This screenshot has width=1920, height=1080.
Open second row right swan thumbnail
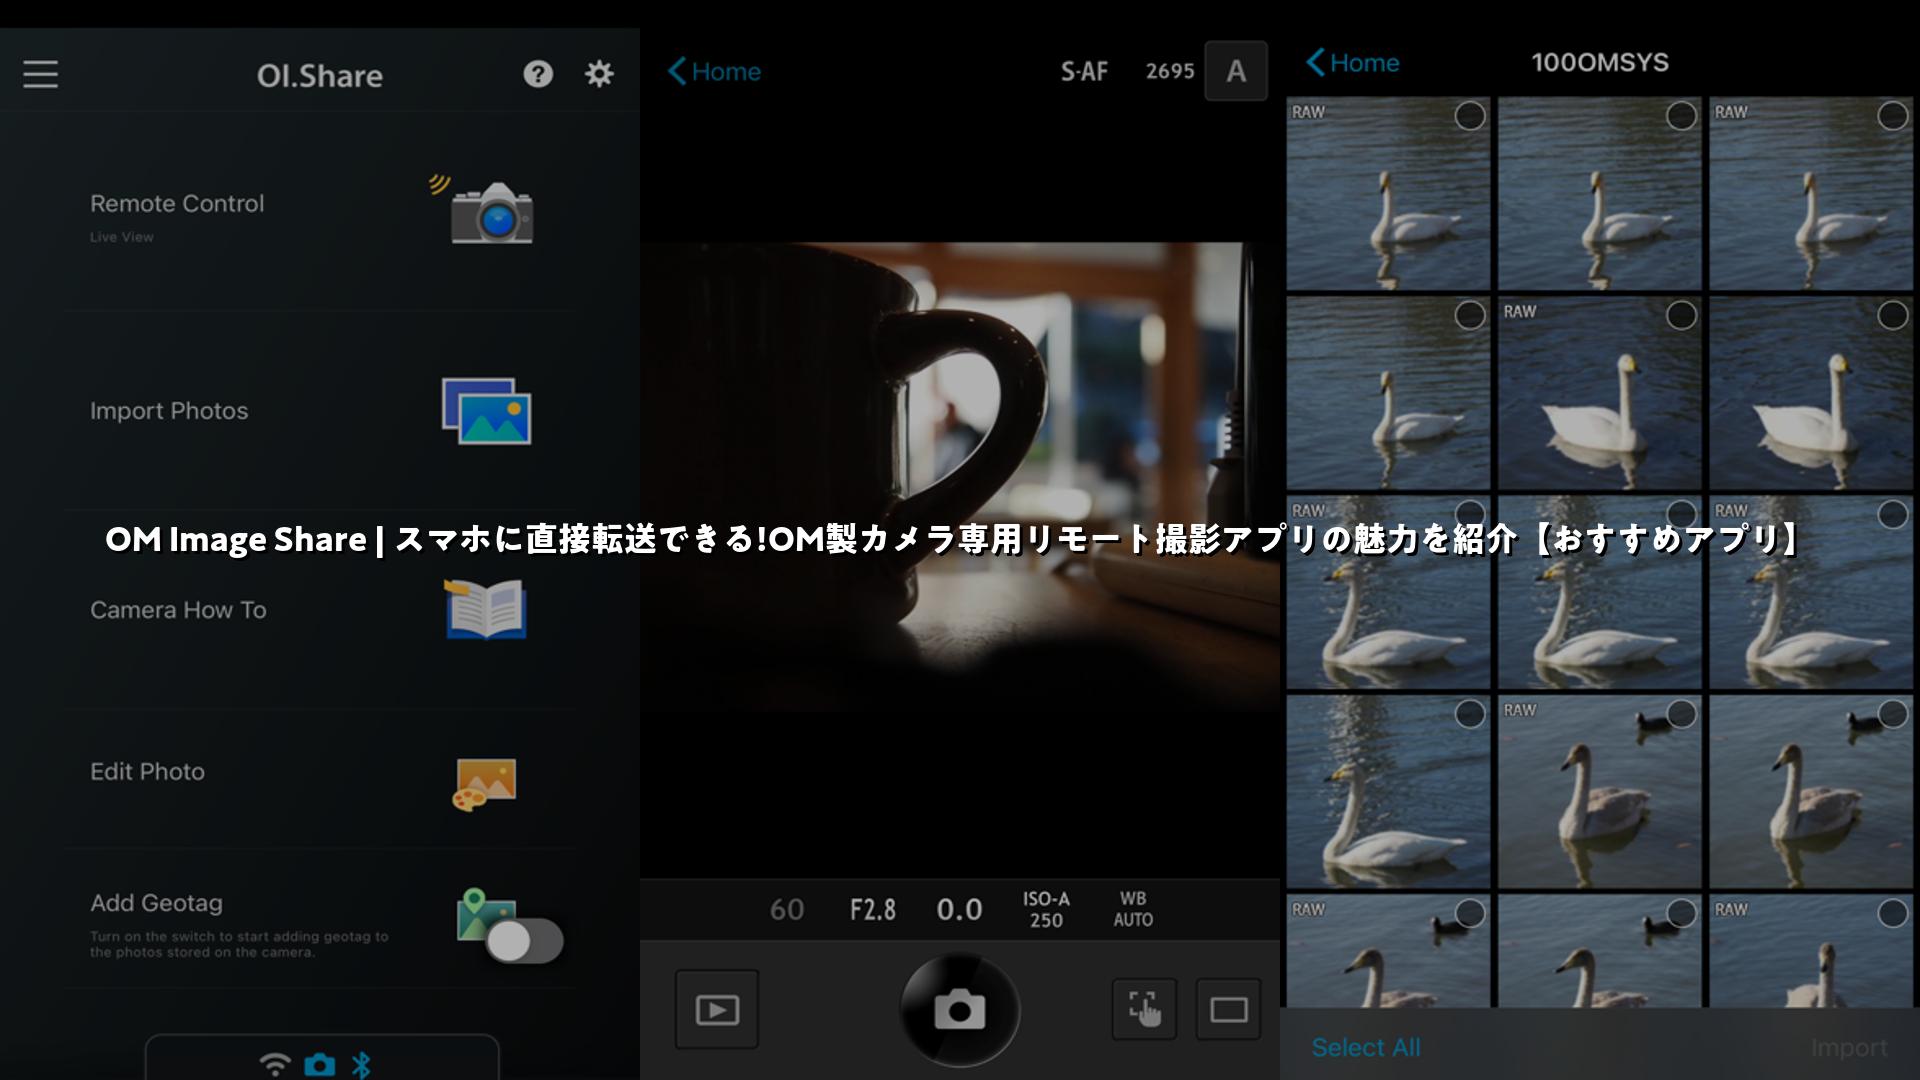coord(1811,393)
